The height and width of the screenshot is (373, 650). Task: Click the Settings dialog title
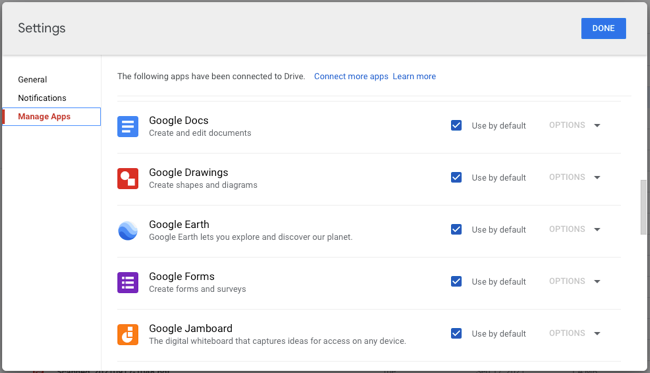[41, 28]
